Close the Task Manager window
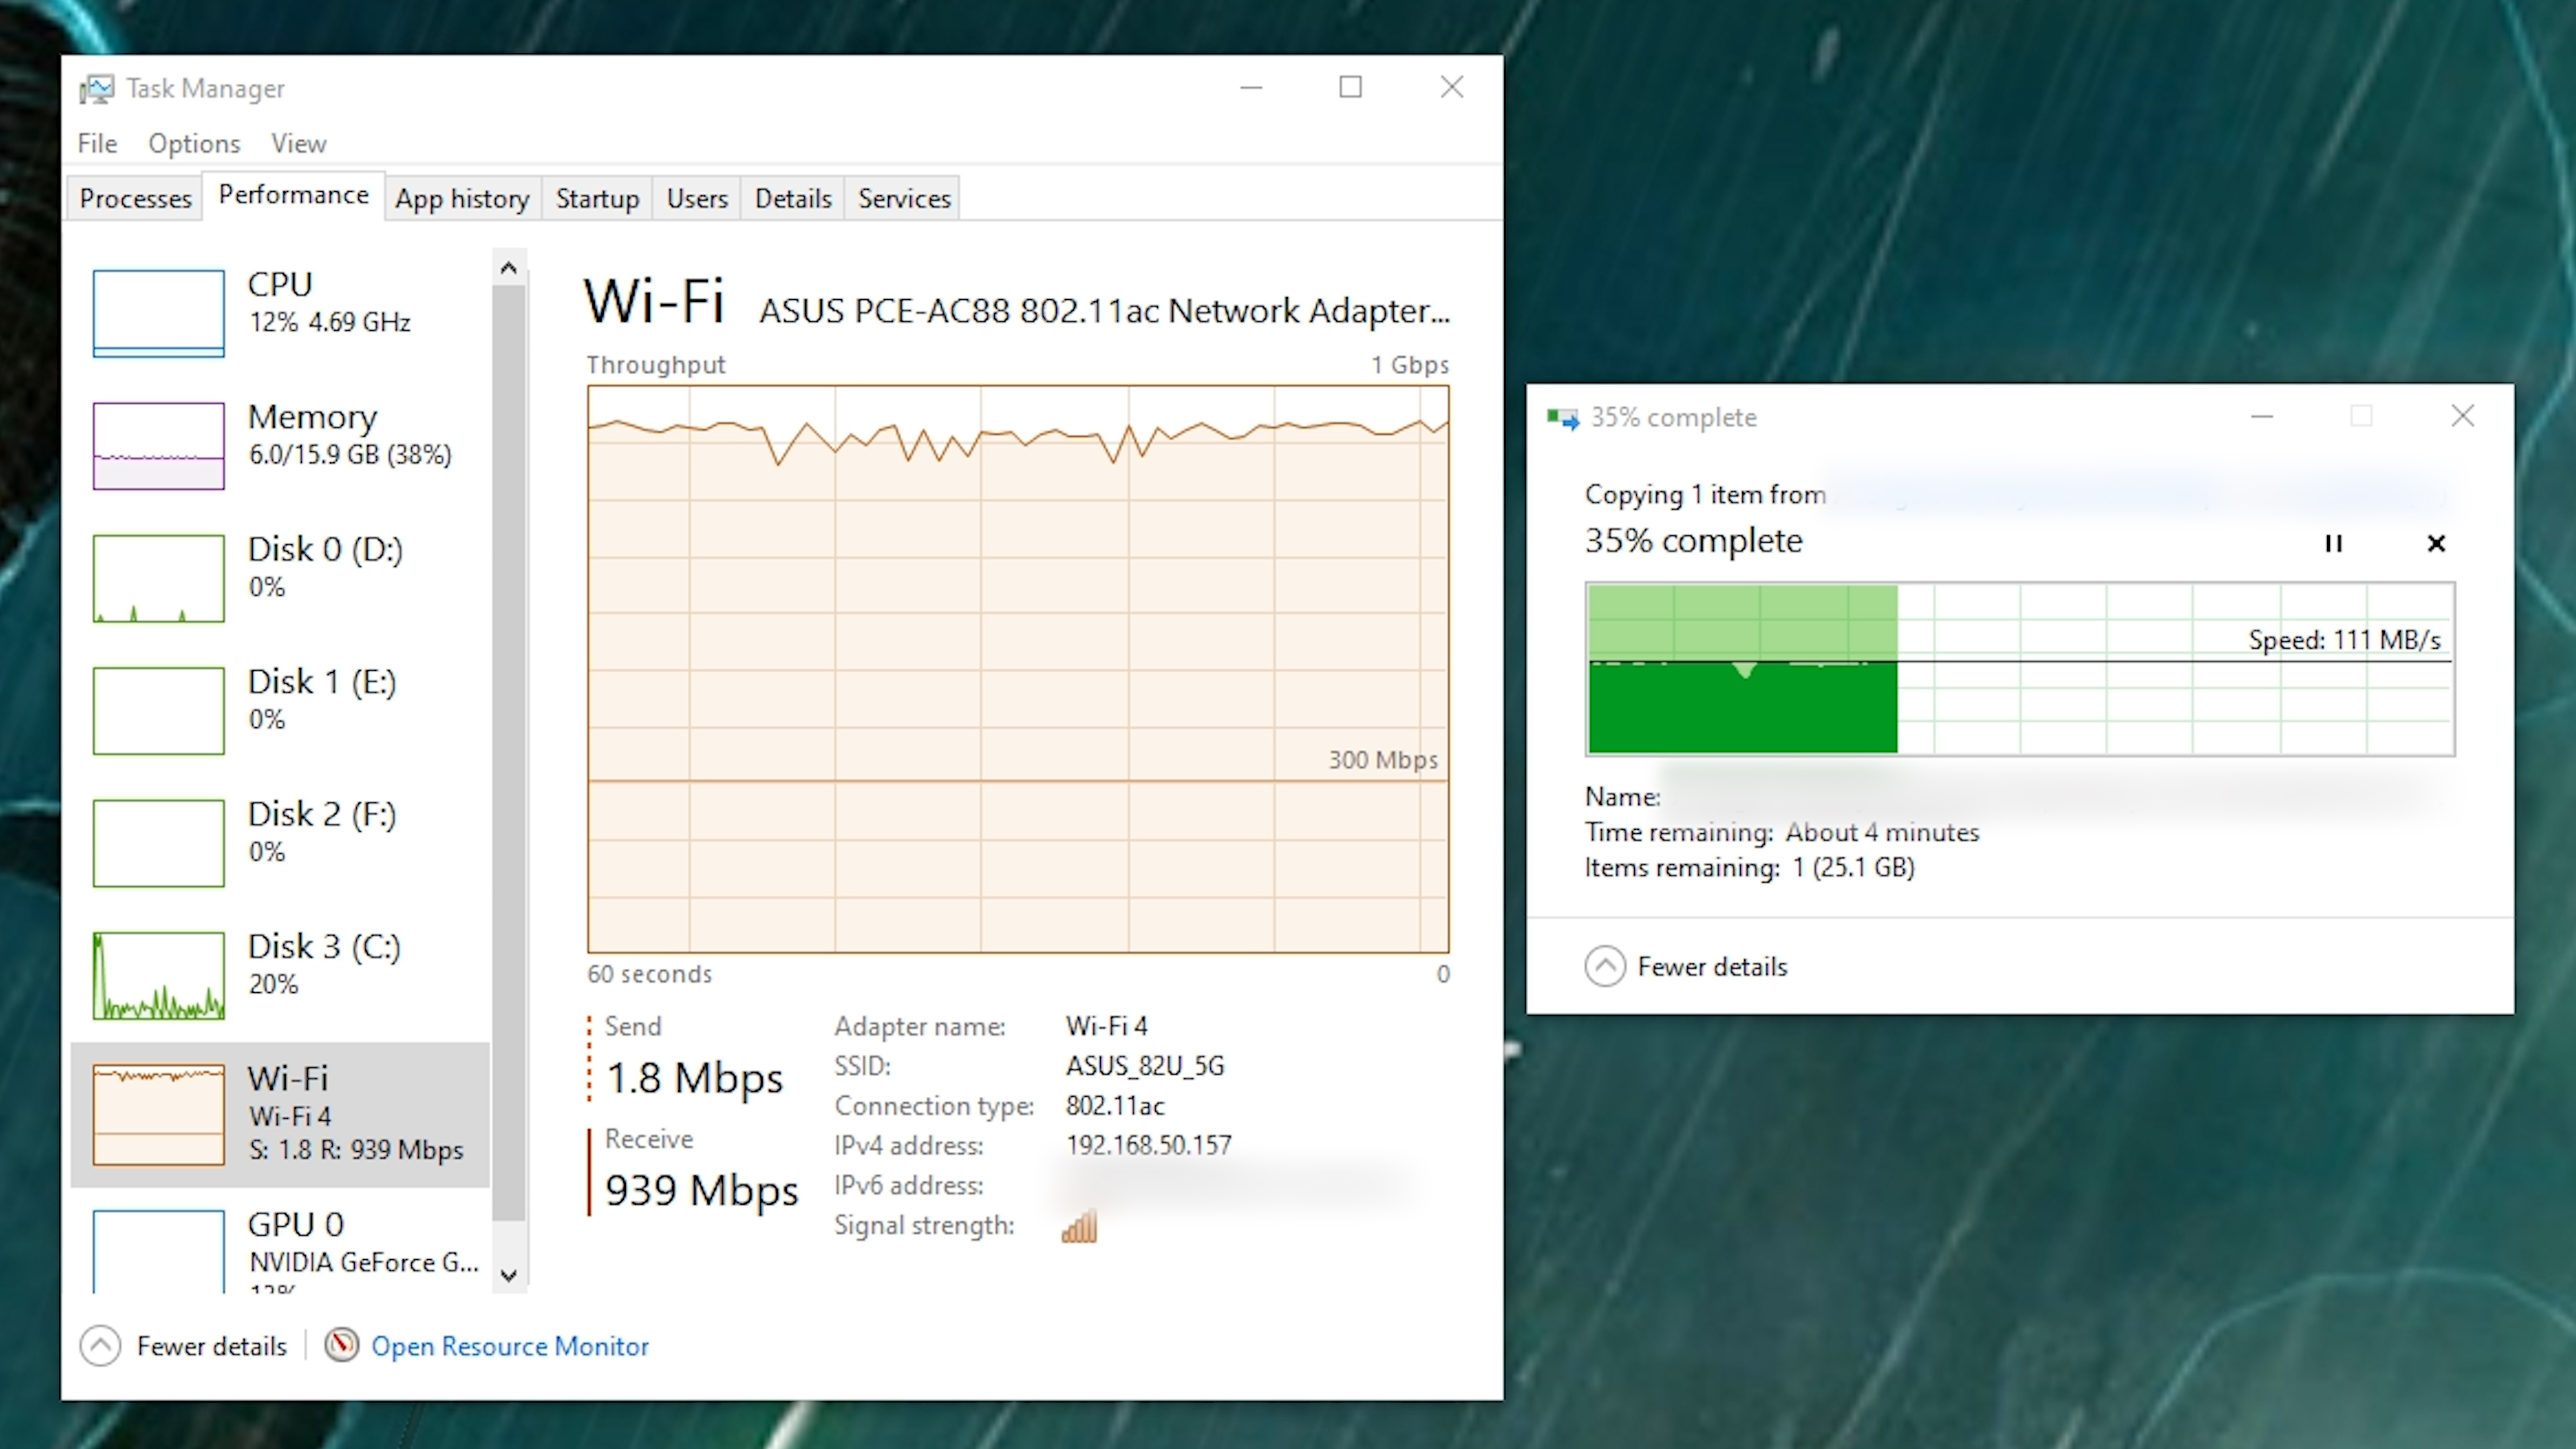 tap(1452, 88)
